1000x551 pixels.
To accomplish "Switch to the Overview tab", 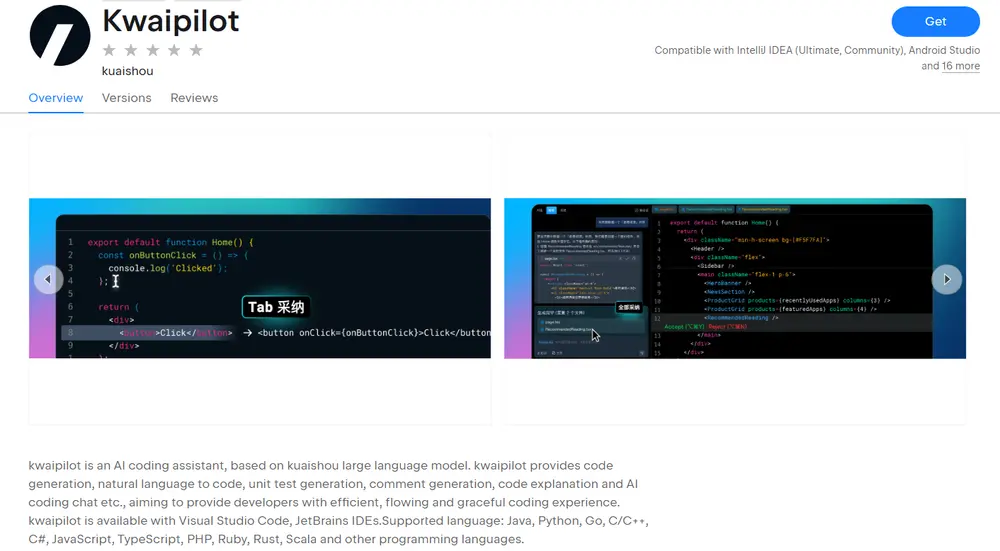I will [56, 98].
